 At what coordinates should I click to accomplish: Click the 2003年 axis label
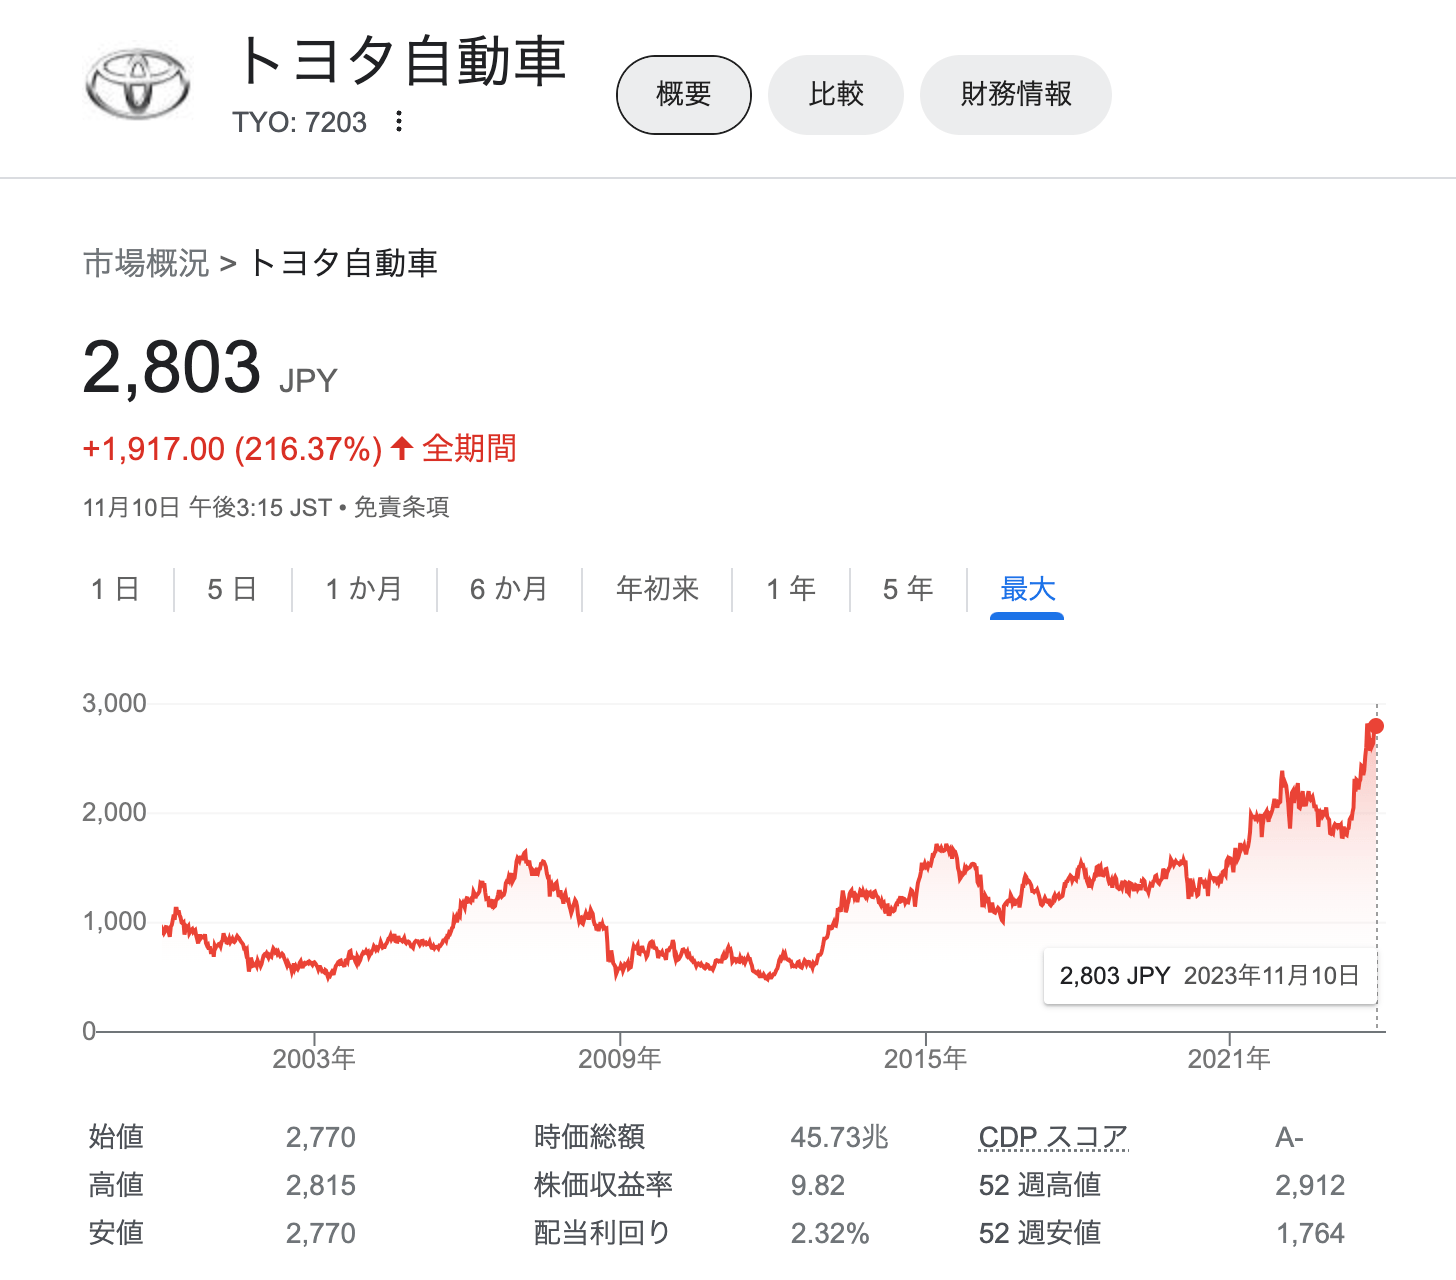314,1058
